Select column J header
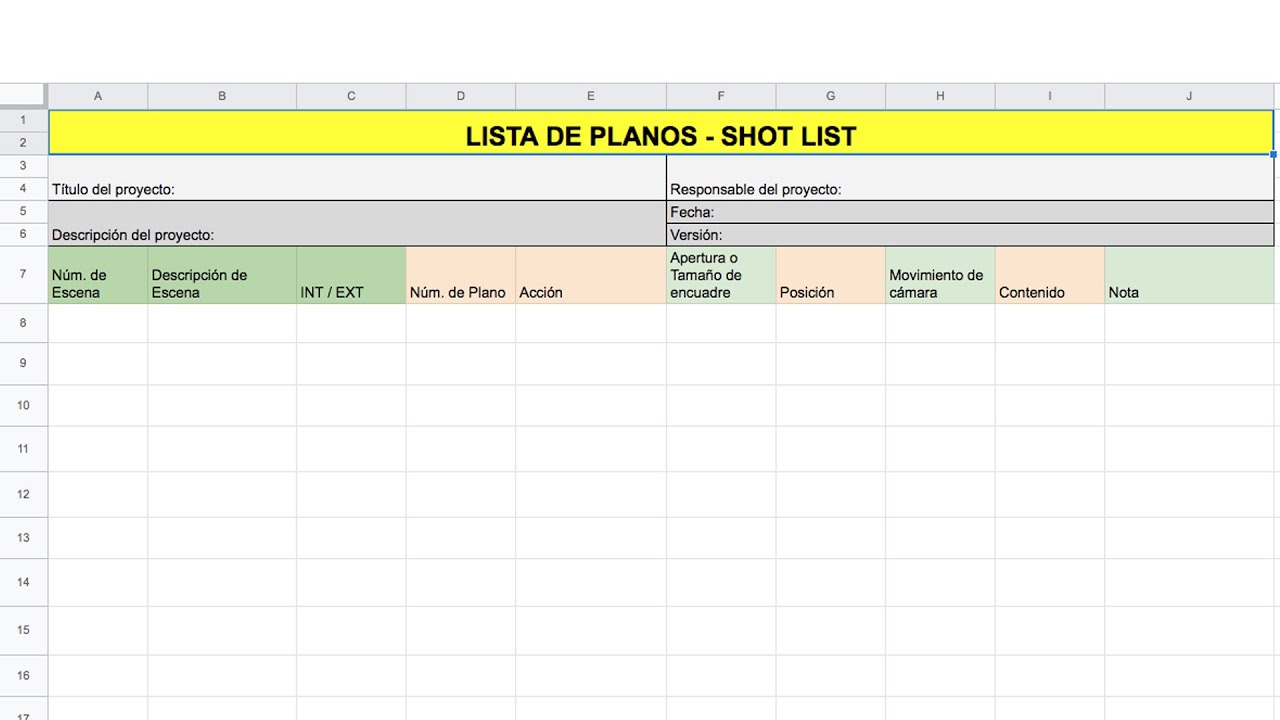The height and width of the screenshot is (720, 1280). (x=1189, y=96)
